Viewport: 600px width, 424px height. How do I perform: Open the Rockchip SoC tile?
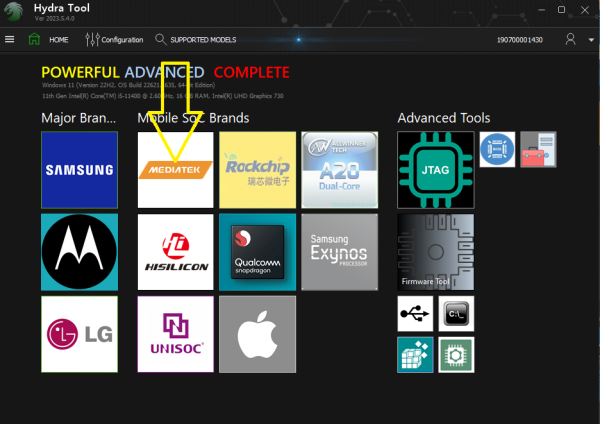pyautogui.click(x=258, y=170)
